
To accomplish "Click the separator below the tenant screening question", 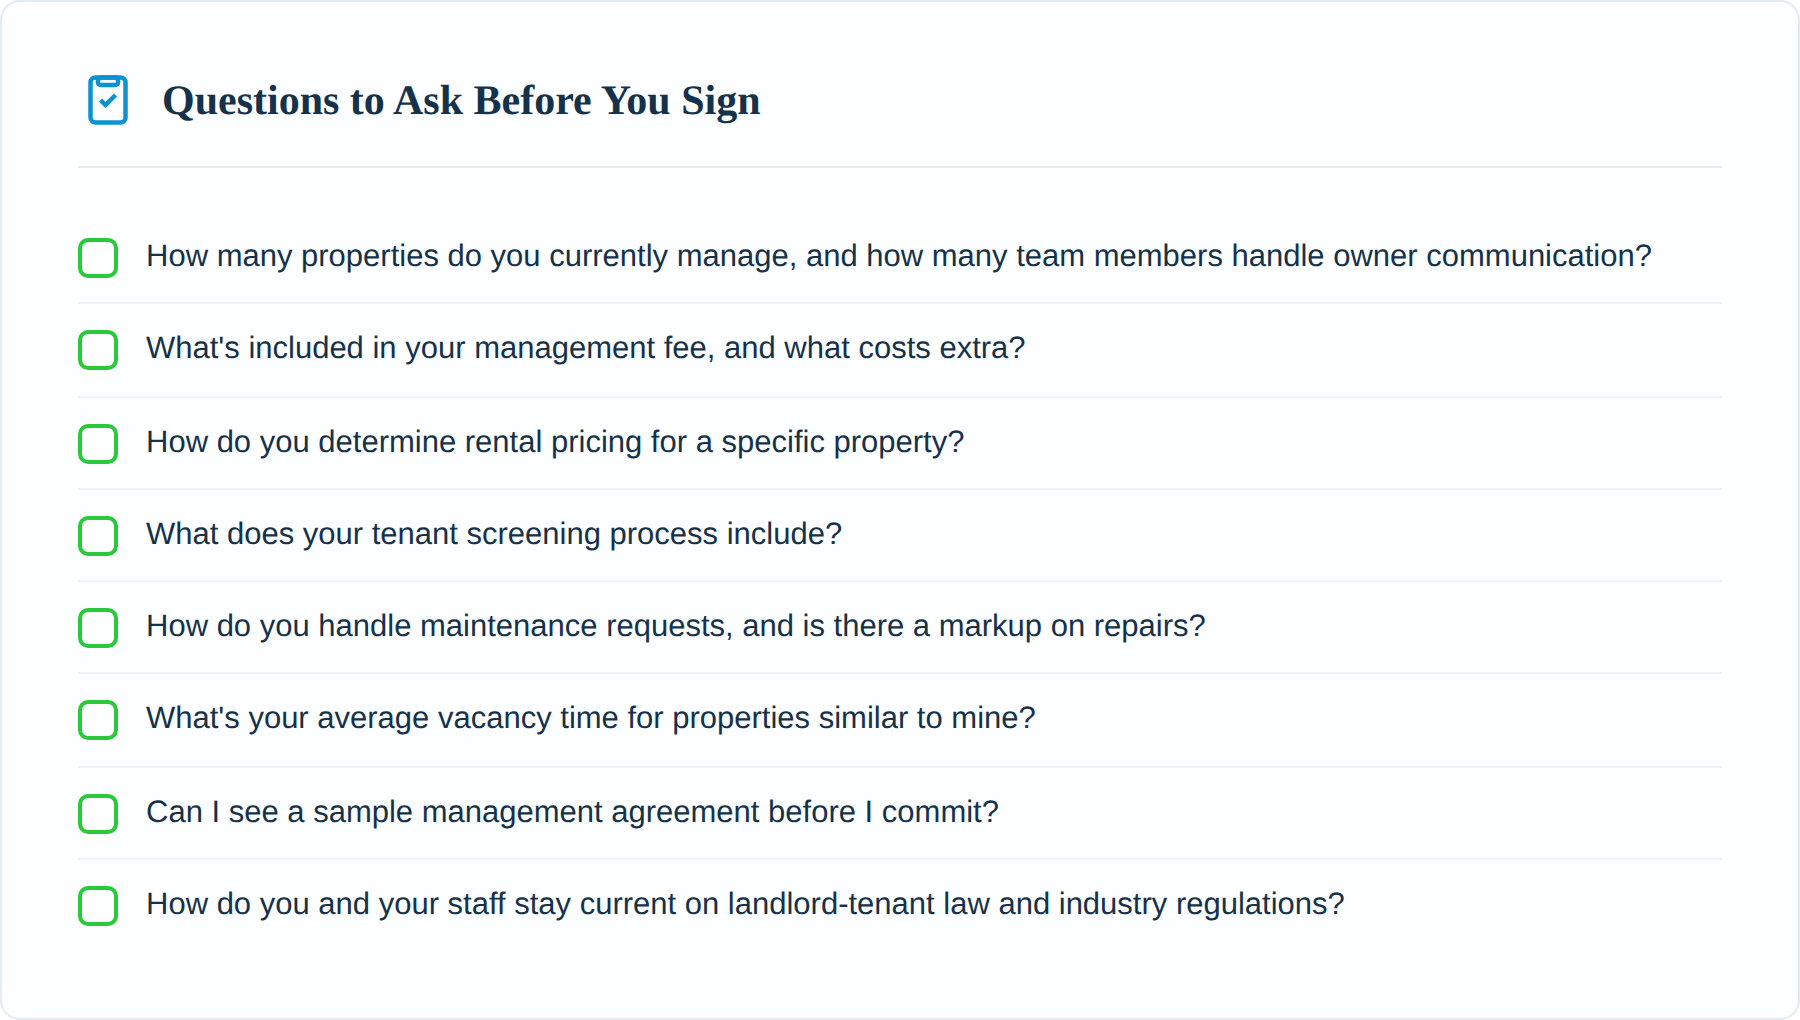I will [900, 581].
